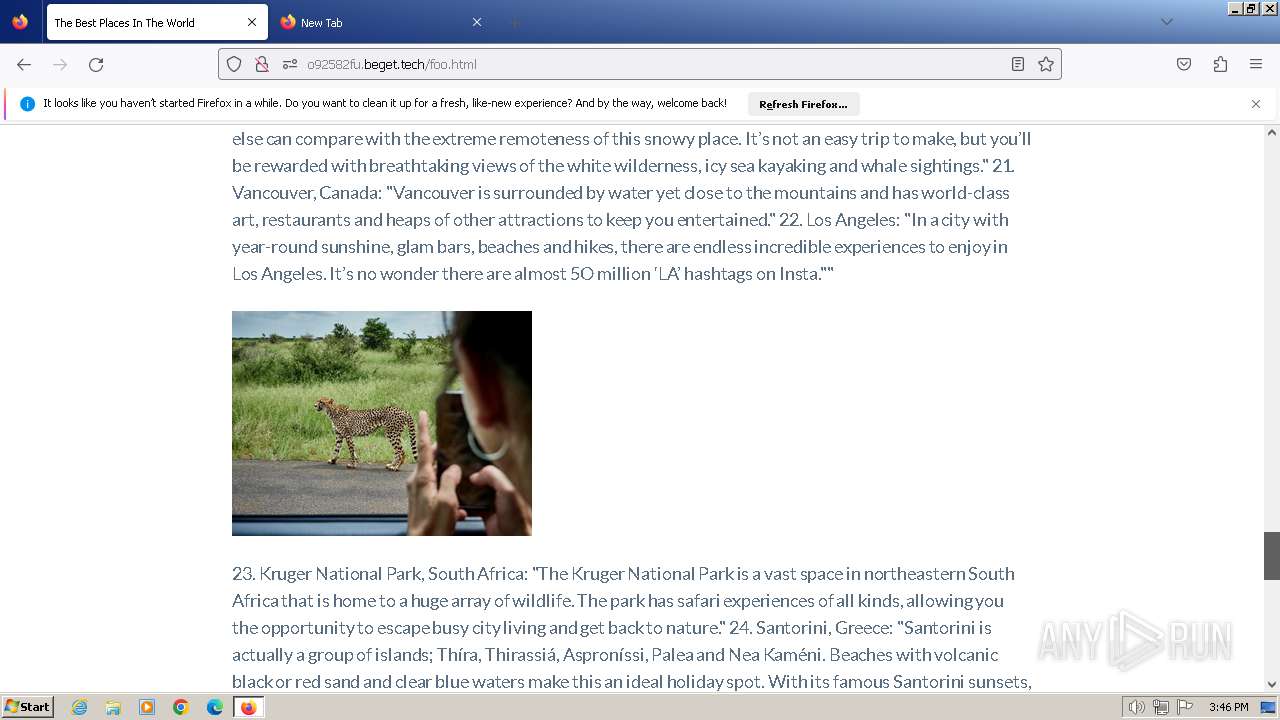The height and width of the screenshot is (720, 1280).
Task: Open site permissions icon in address bar
Action: (x=290, y=64)
